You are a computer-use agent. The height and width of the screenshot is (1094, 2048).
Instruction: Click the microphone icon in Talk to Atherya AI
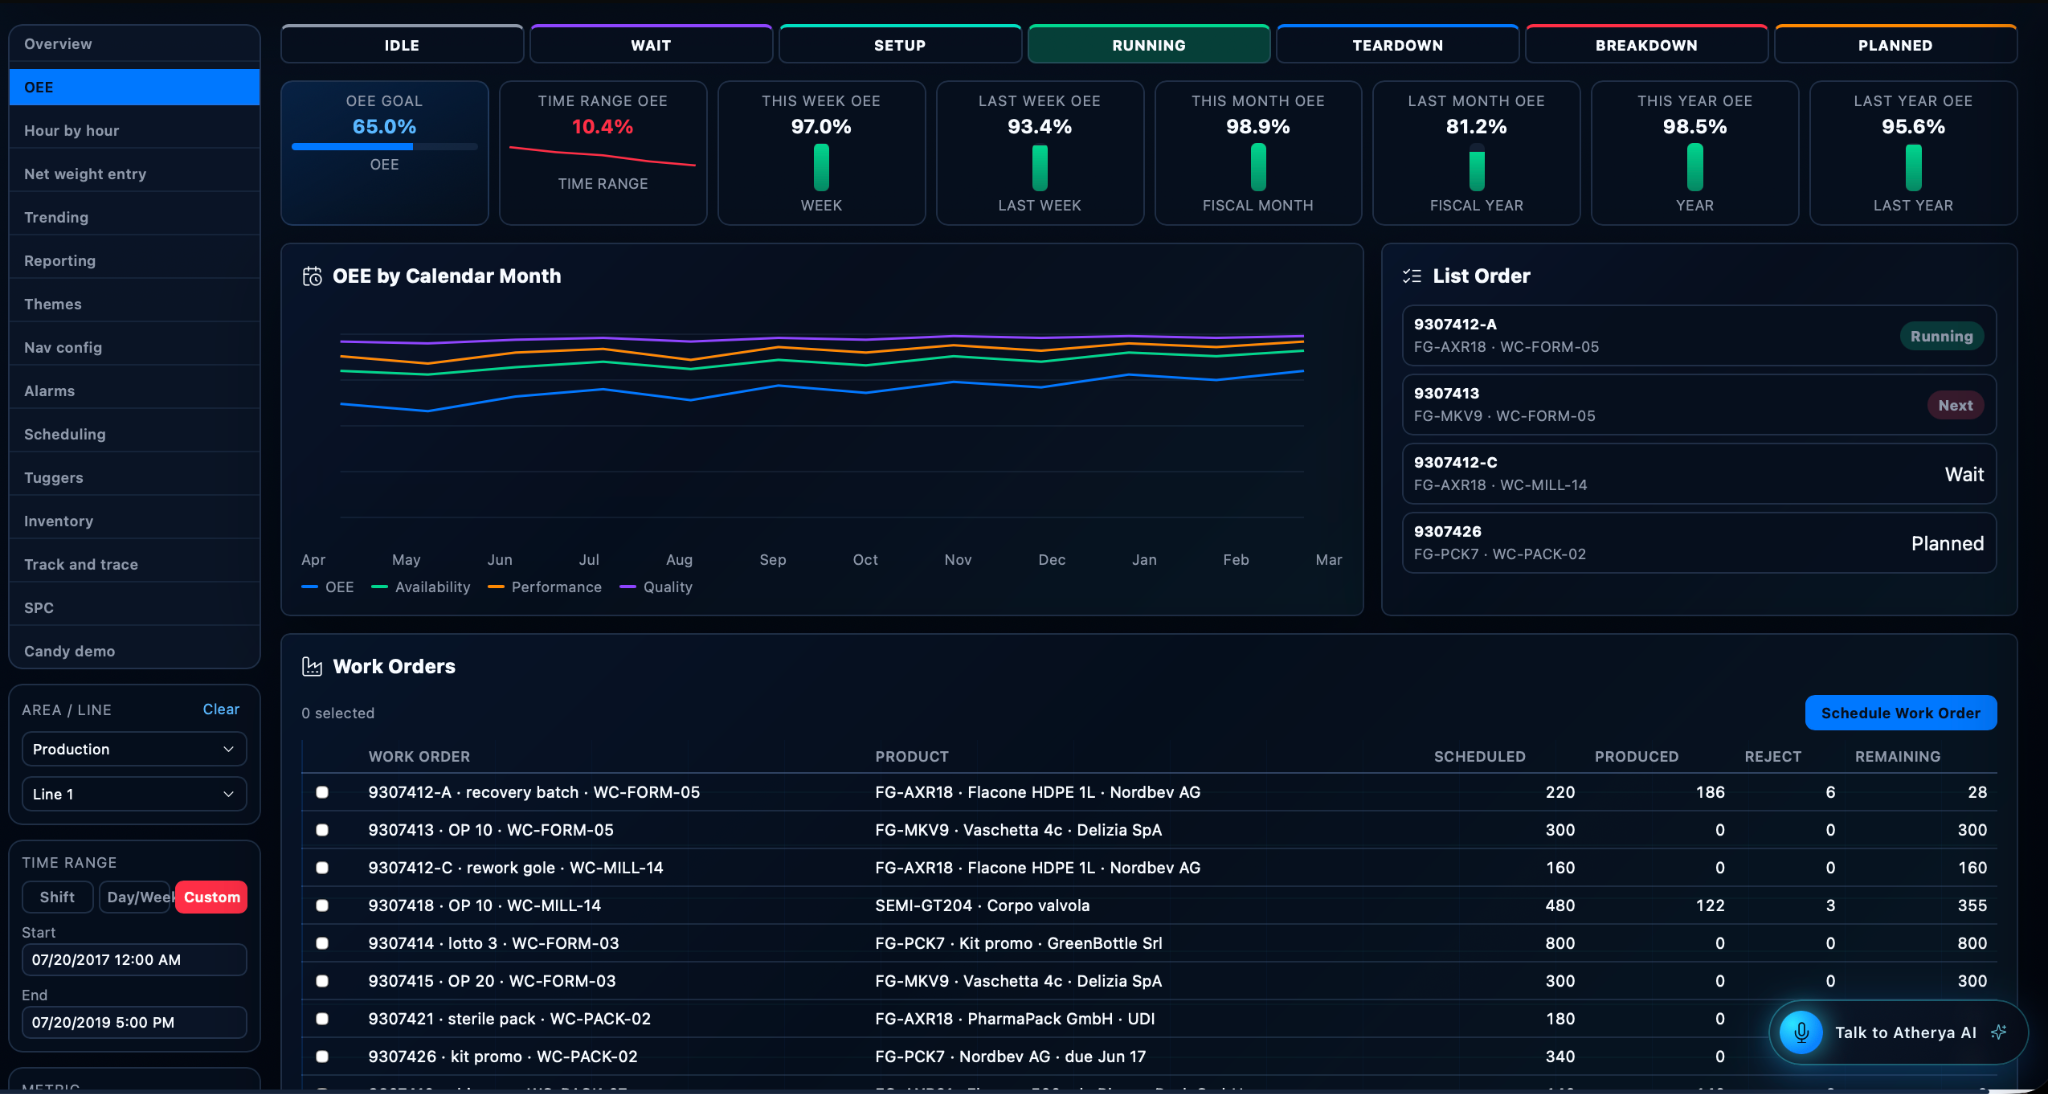coord(1801,1032)
